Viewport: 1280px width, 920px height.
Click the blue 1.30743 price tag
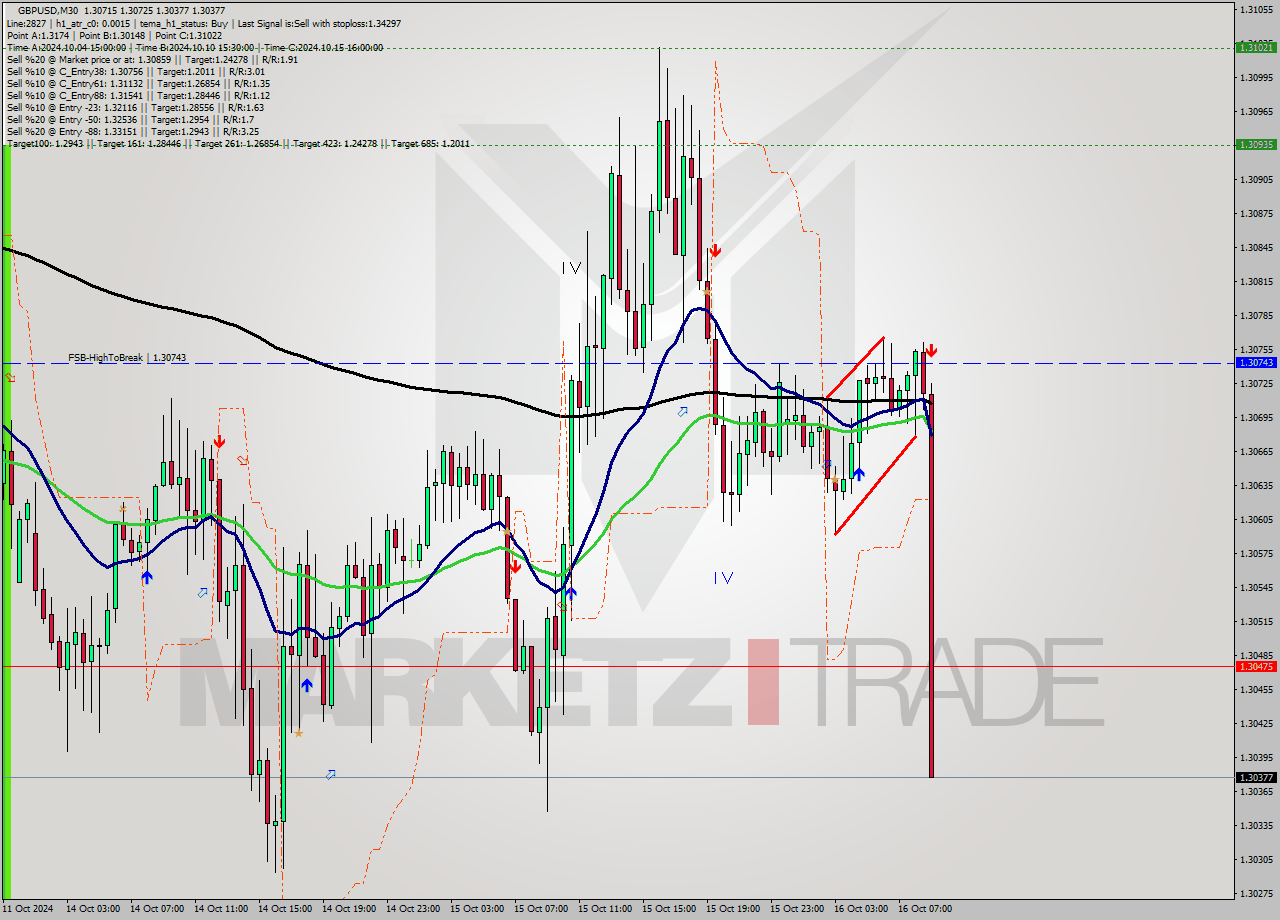(x=1256, y=362)
